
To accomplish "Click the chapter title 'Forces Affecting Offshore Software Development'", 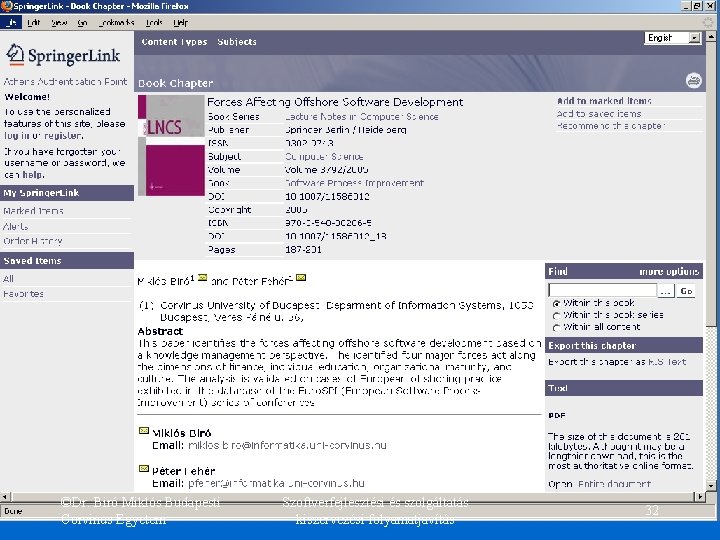I will click(335, 102).
